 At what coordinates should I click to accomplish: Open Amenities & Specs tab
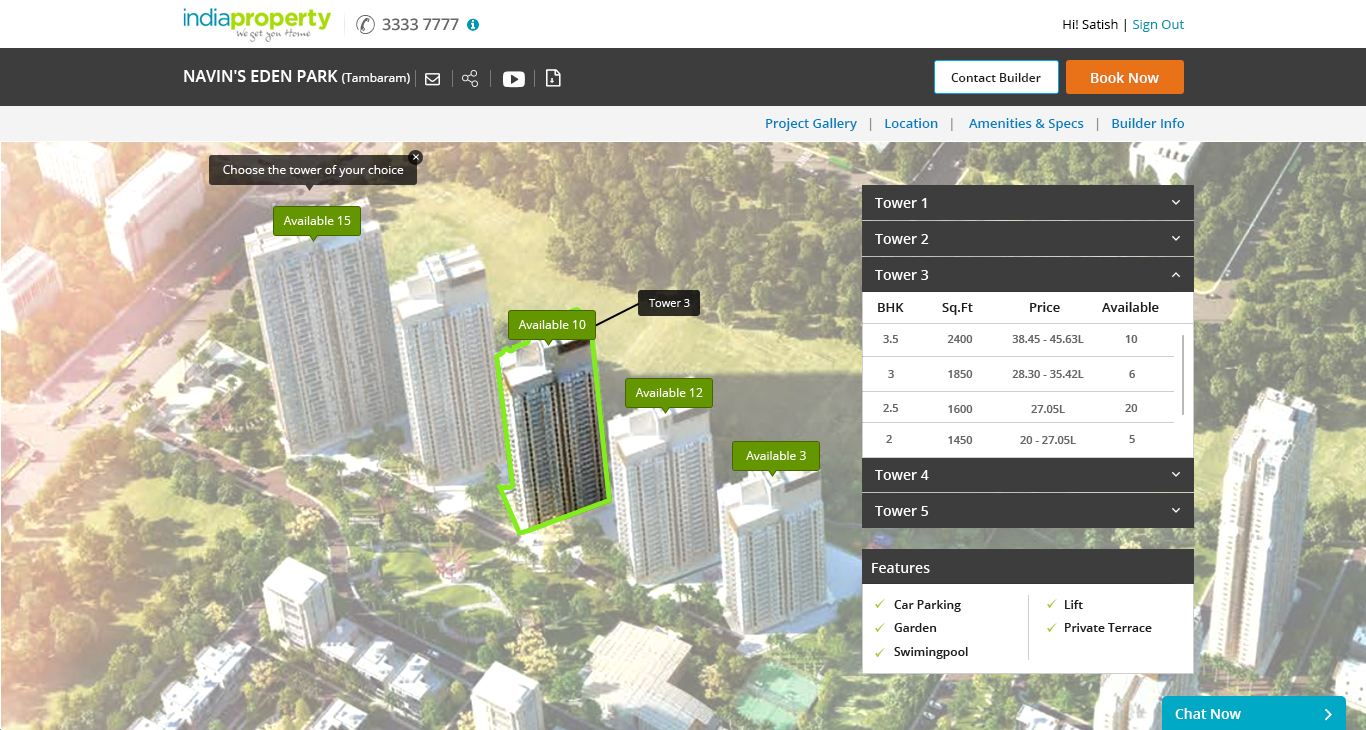tap(1026, 123)
